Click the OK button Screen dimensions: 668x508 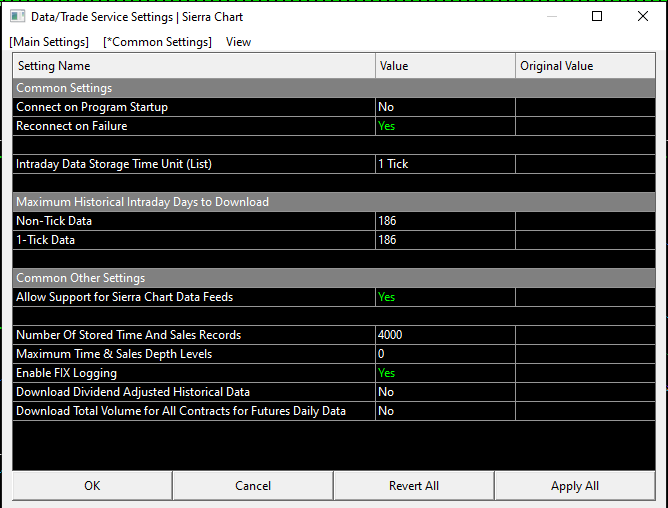tap(92, 485)
